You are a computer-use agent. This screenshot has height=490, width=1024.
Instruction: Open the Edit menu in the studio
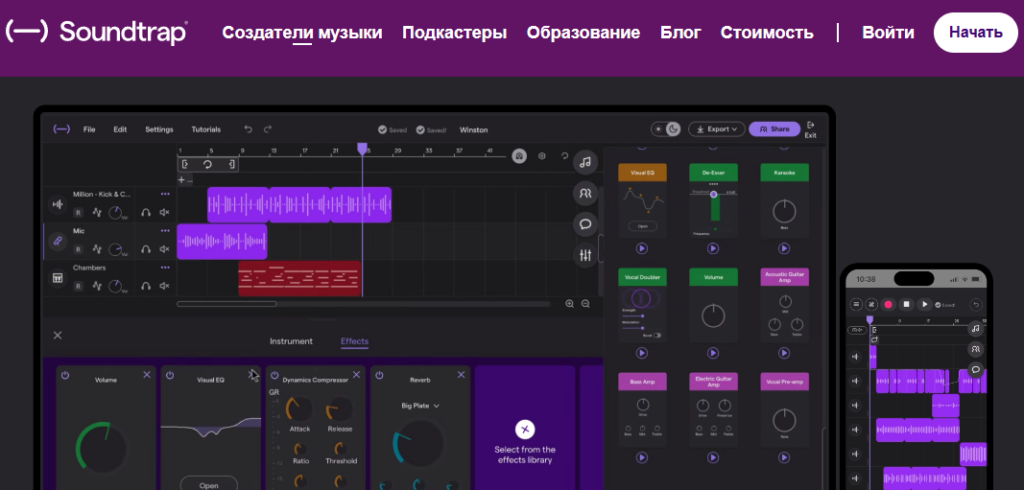pyautogui.click(x=120, y=129)
